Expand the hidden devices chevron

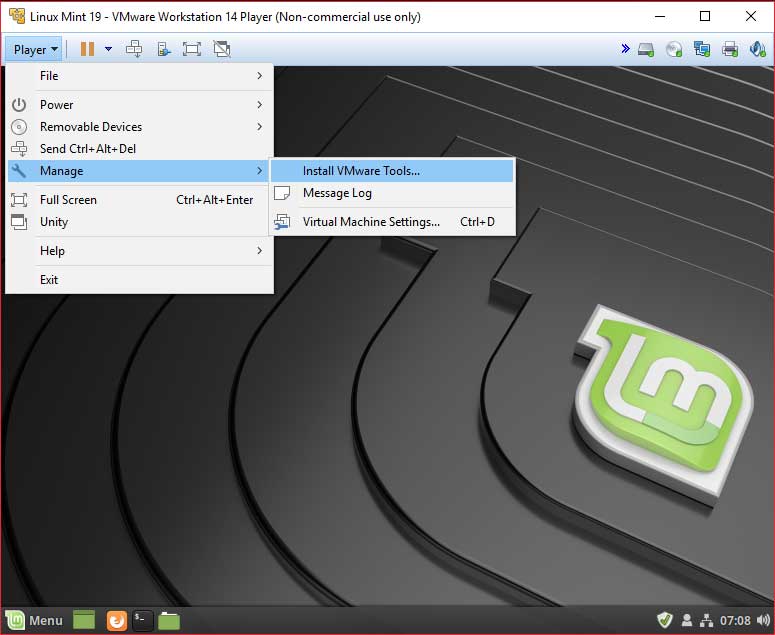625,48
